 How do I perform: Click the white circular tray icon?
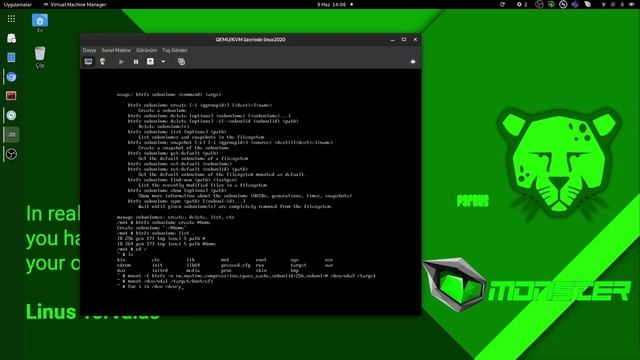(563, 4)
